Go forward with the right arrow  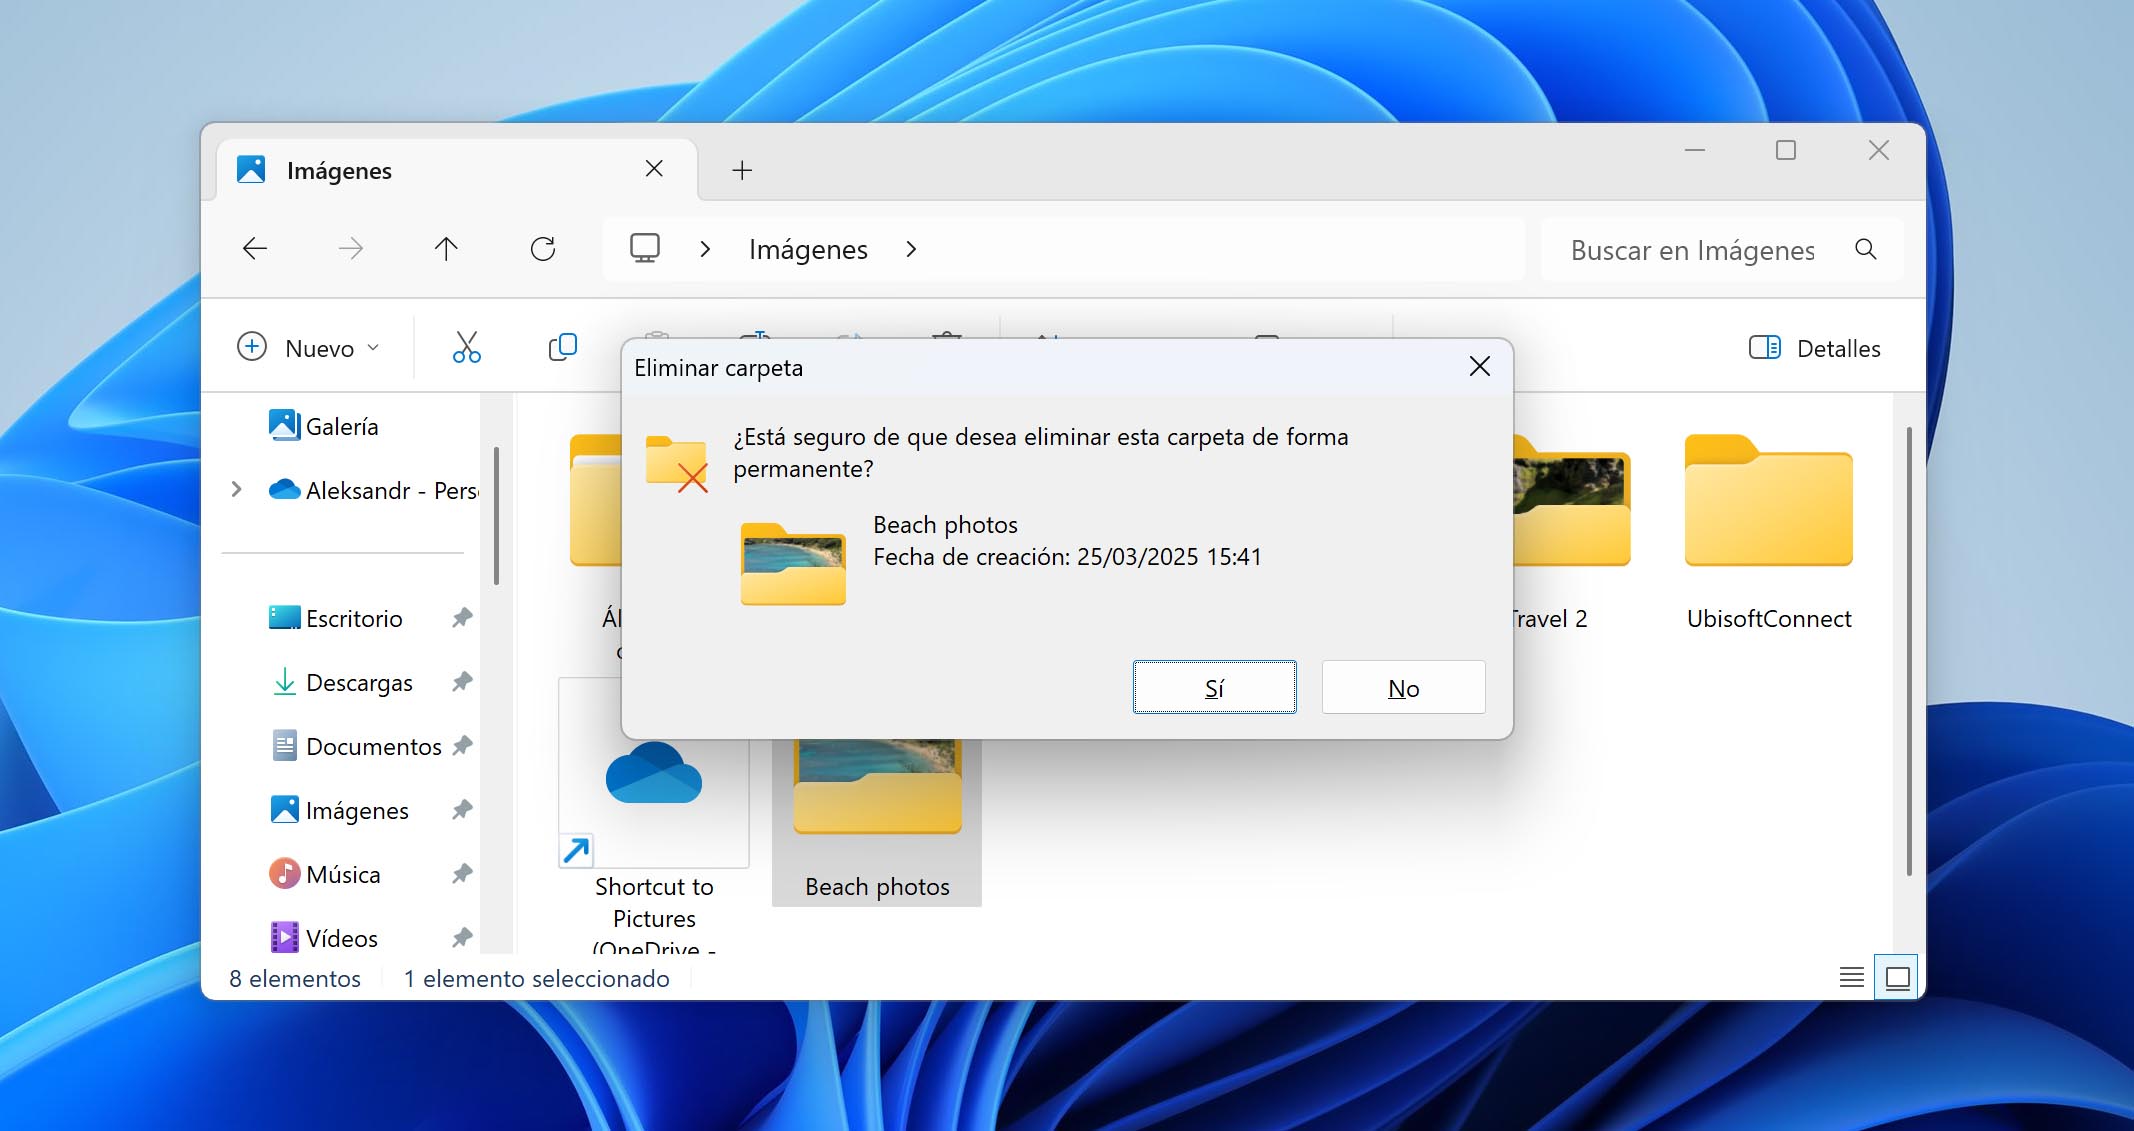click(x=350, y=249)
